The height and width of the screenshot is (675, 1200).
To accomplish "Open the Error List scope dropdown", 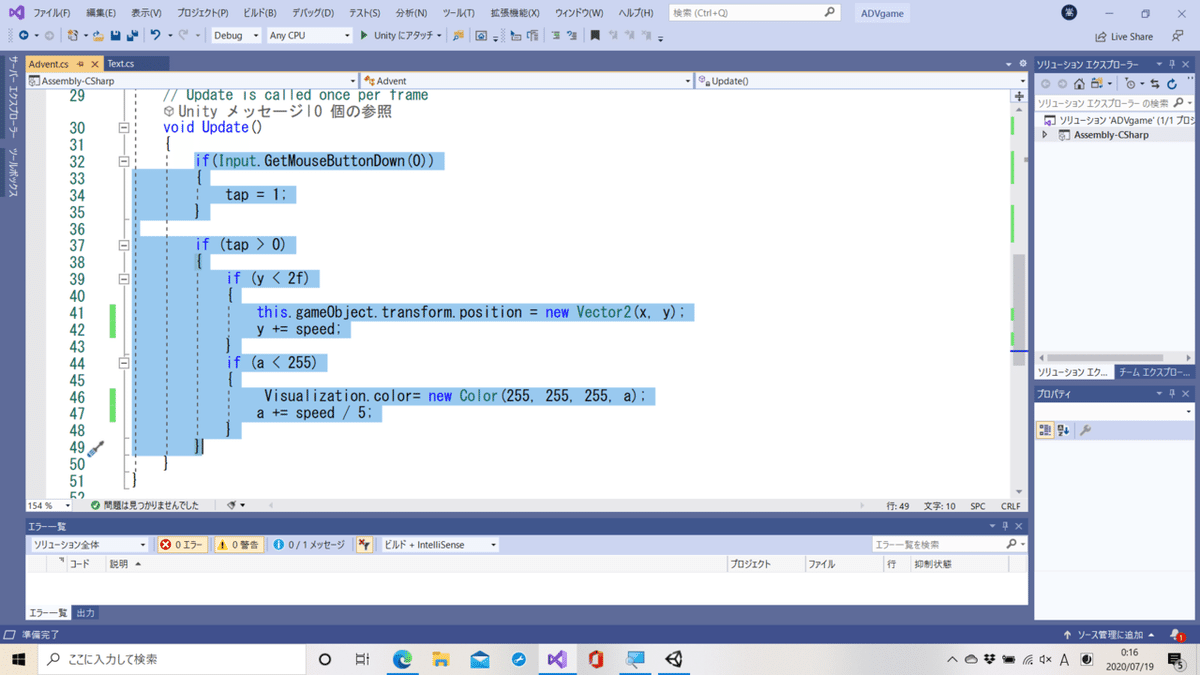I will [89, 545].
